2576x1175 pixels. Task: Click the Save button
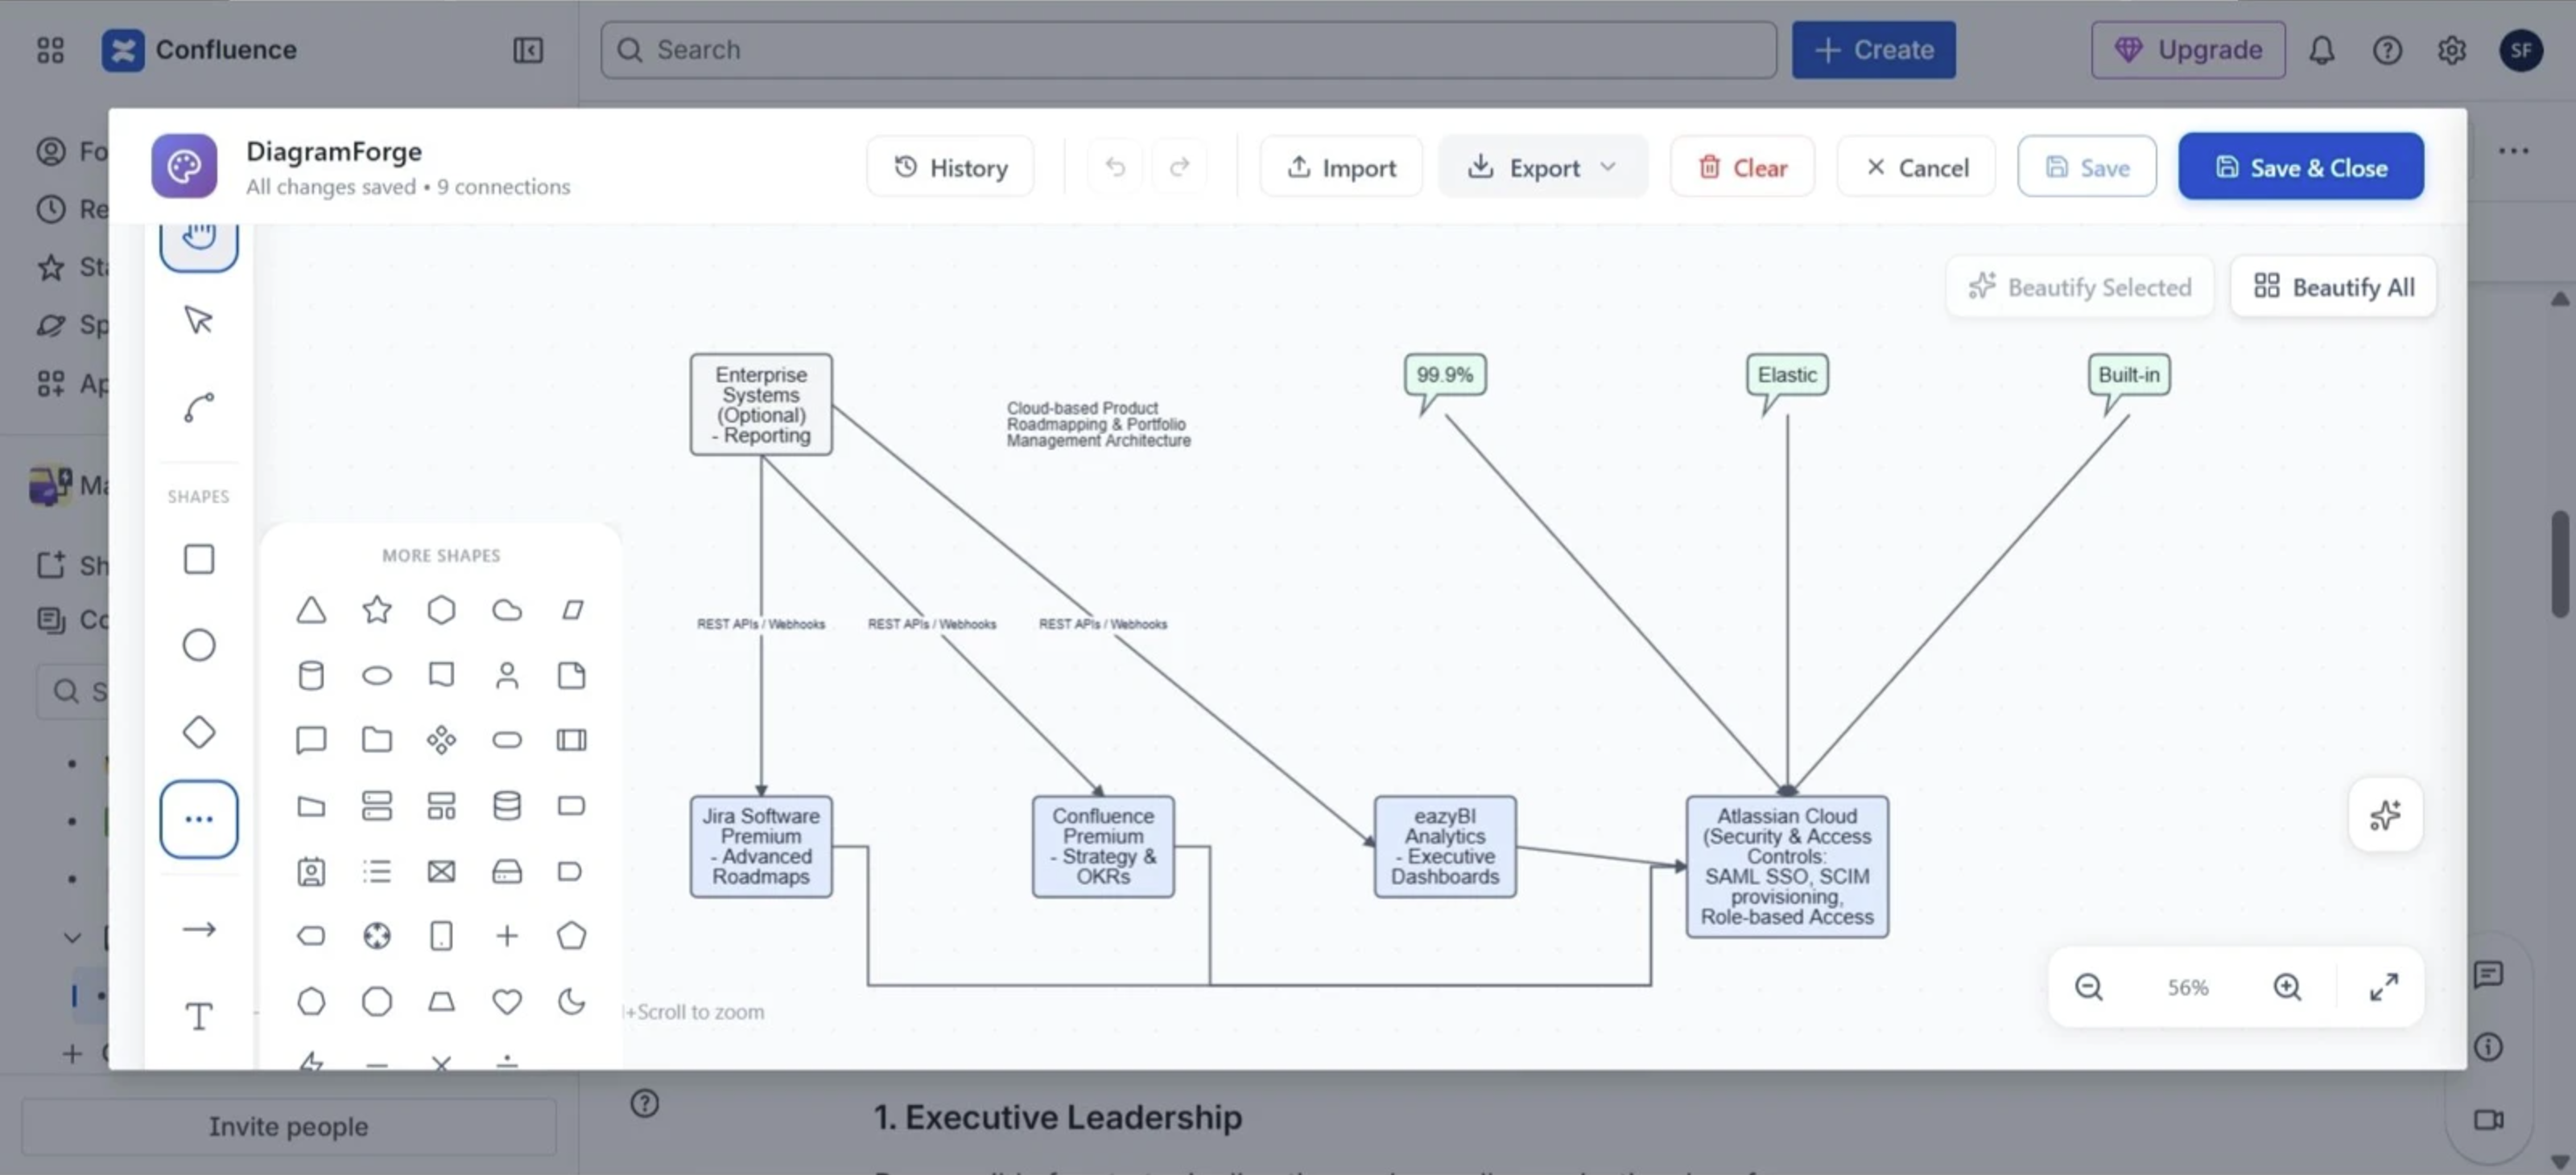(2087, 166)
